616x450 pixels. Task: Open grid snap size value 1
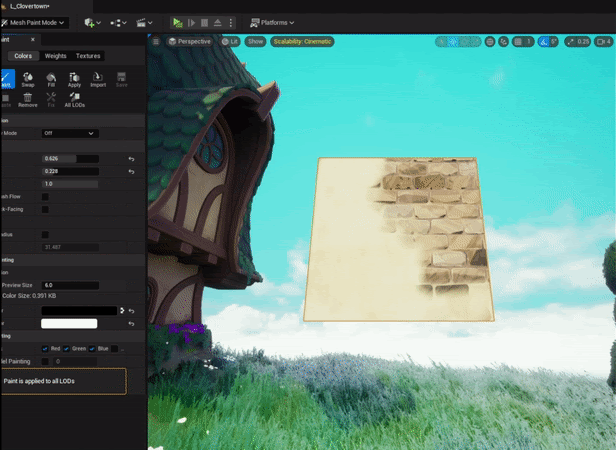[529, 42]
